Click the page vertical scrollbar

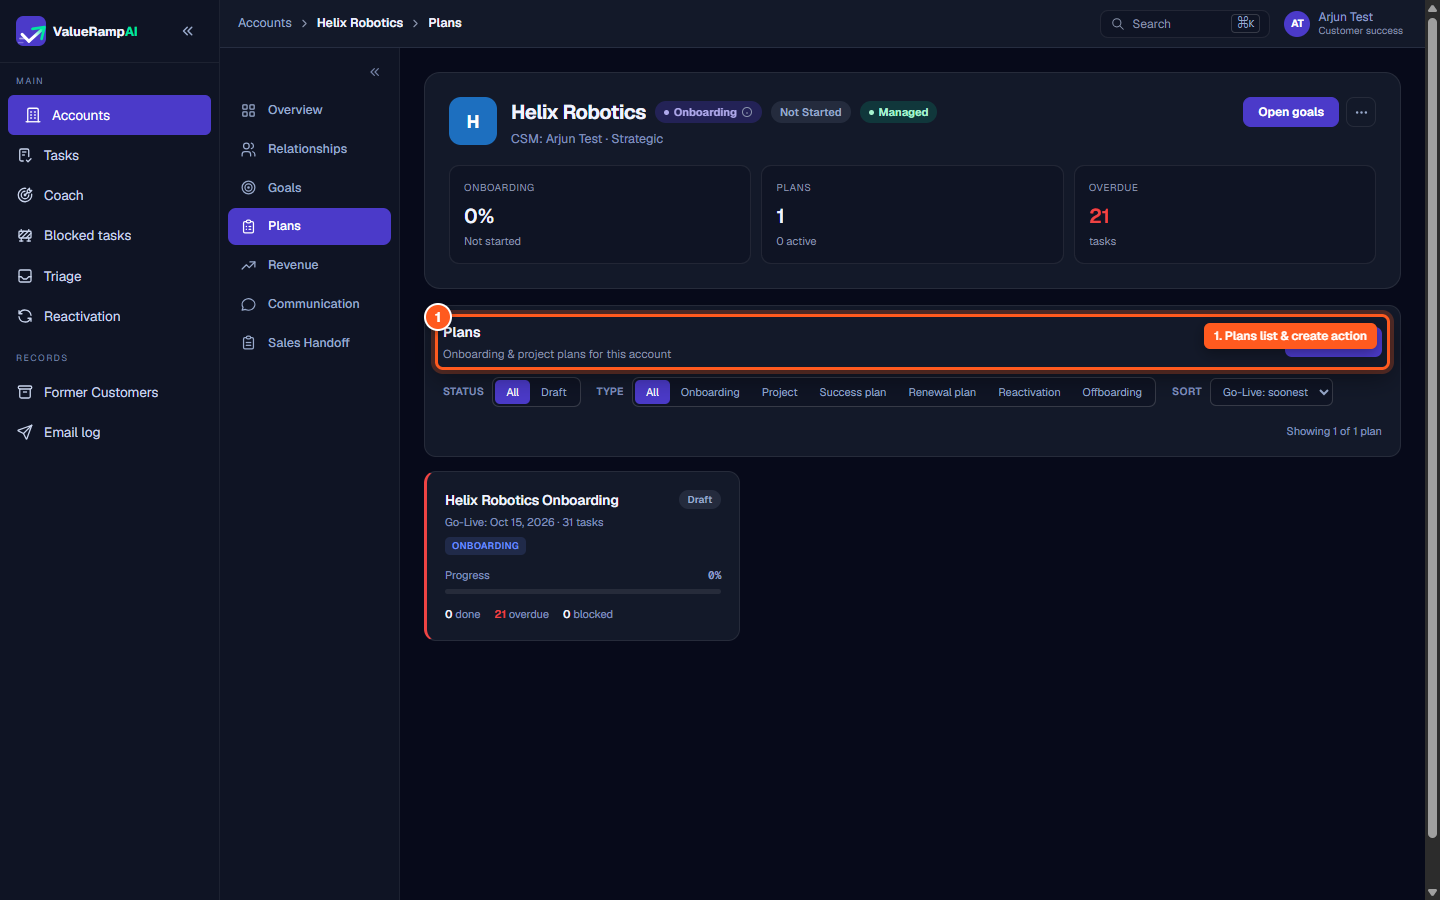point(1432,430)
